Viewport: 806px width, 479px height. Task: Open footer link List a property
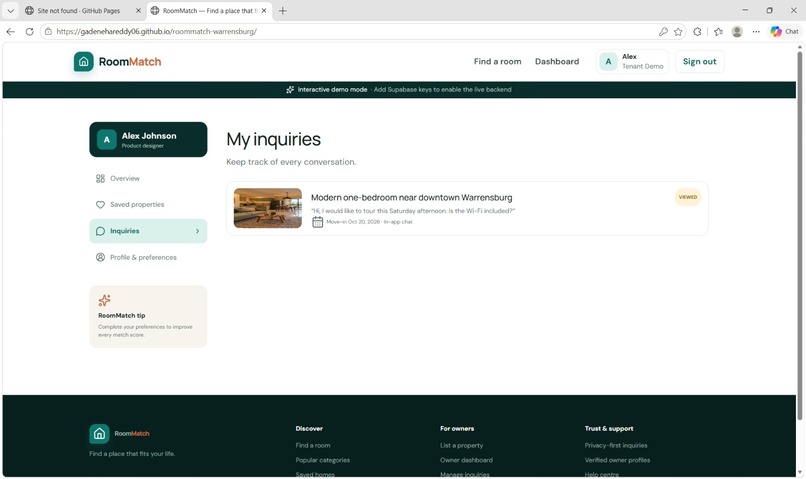(x=462, y=446)
